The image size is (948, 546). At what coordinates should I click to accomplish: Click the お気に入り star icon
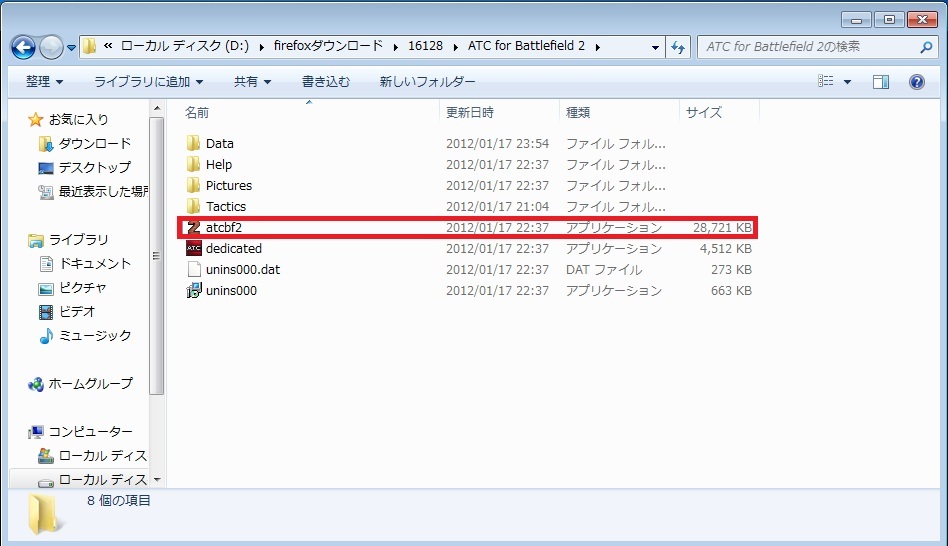click(x=36, y=120)
